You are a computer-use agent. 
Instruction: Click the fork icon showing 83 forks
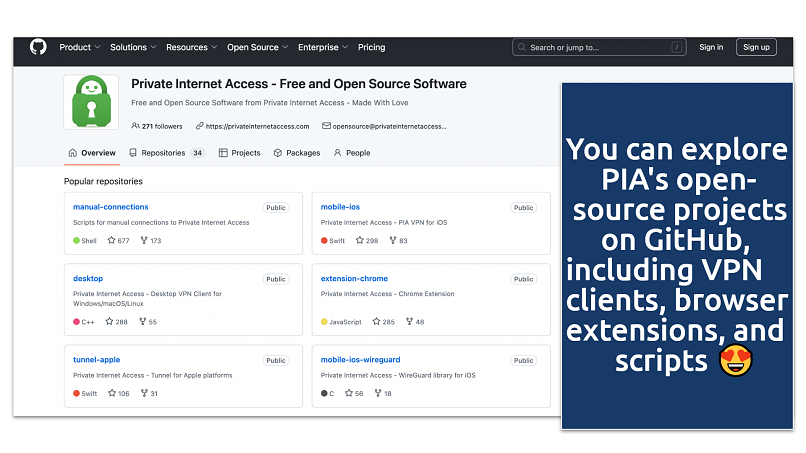coord(393,240)
